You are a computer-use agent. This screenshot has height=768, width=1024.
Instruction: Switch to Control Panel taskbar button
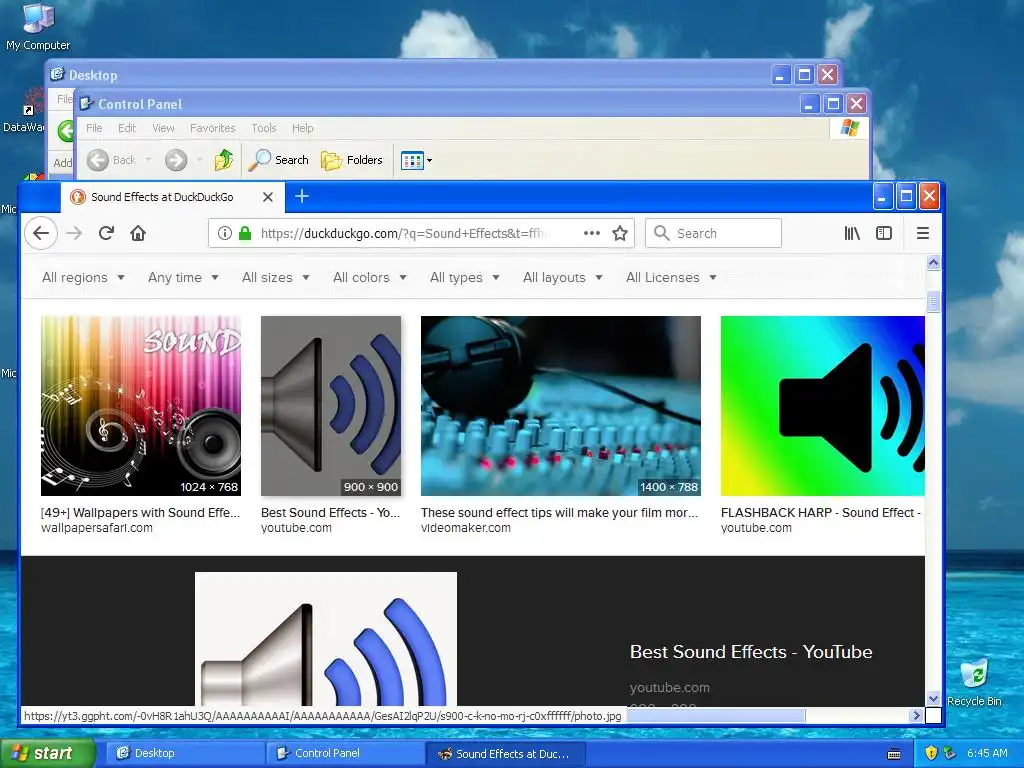tap(345, 754)
